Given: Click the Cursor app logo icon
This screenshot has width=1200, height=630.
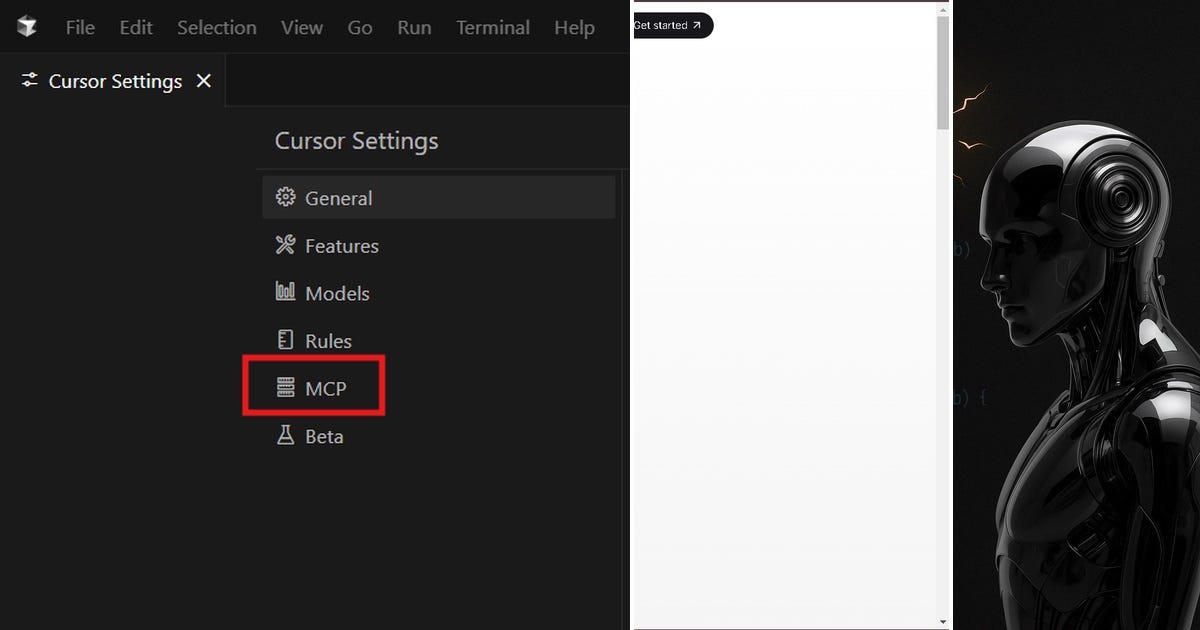Looking at the screenshot, I should [27, 27].
